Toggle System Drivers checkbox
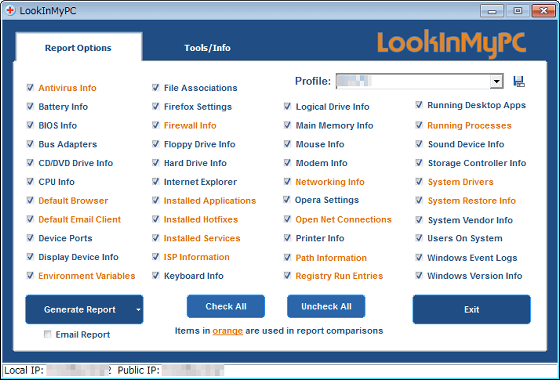The height and width of the screenshot is (380, 560). point(419,181)
